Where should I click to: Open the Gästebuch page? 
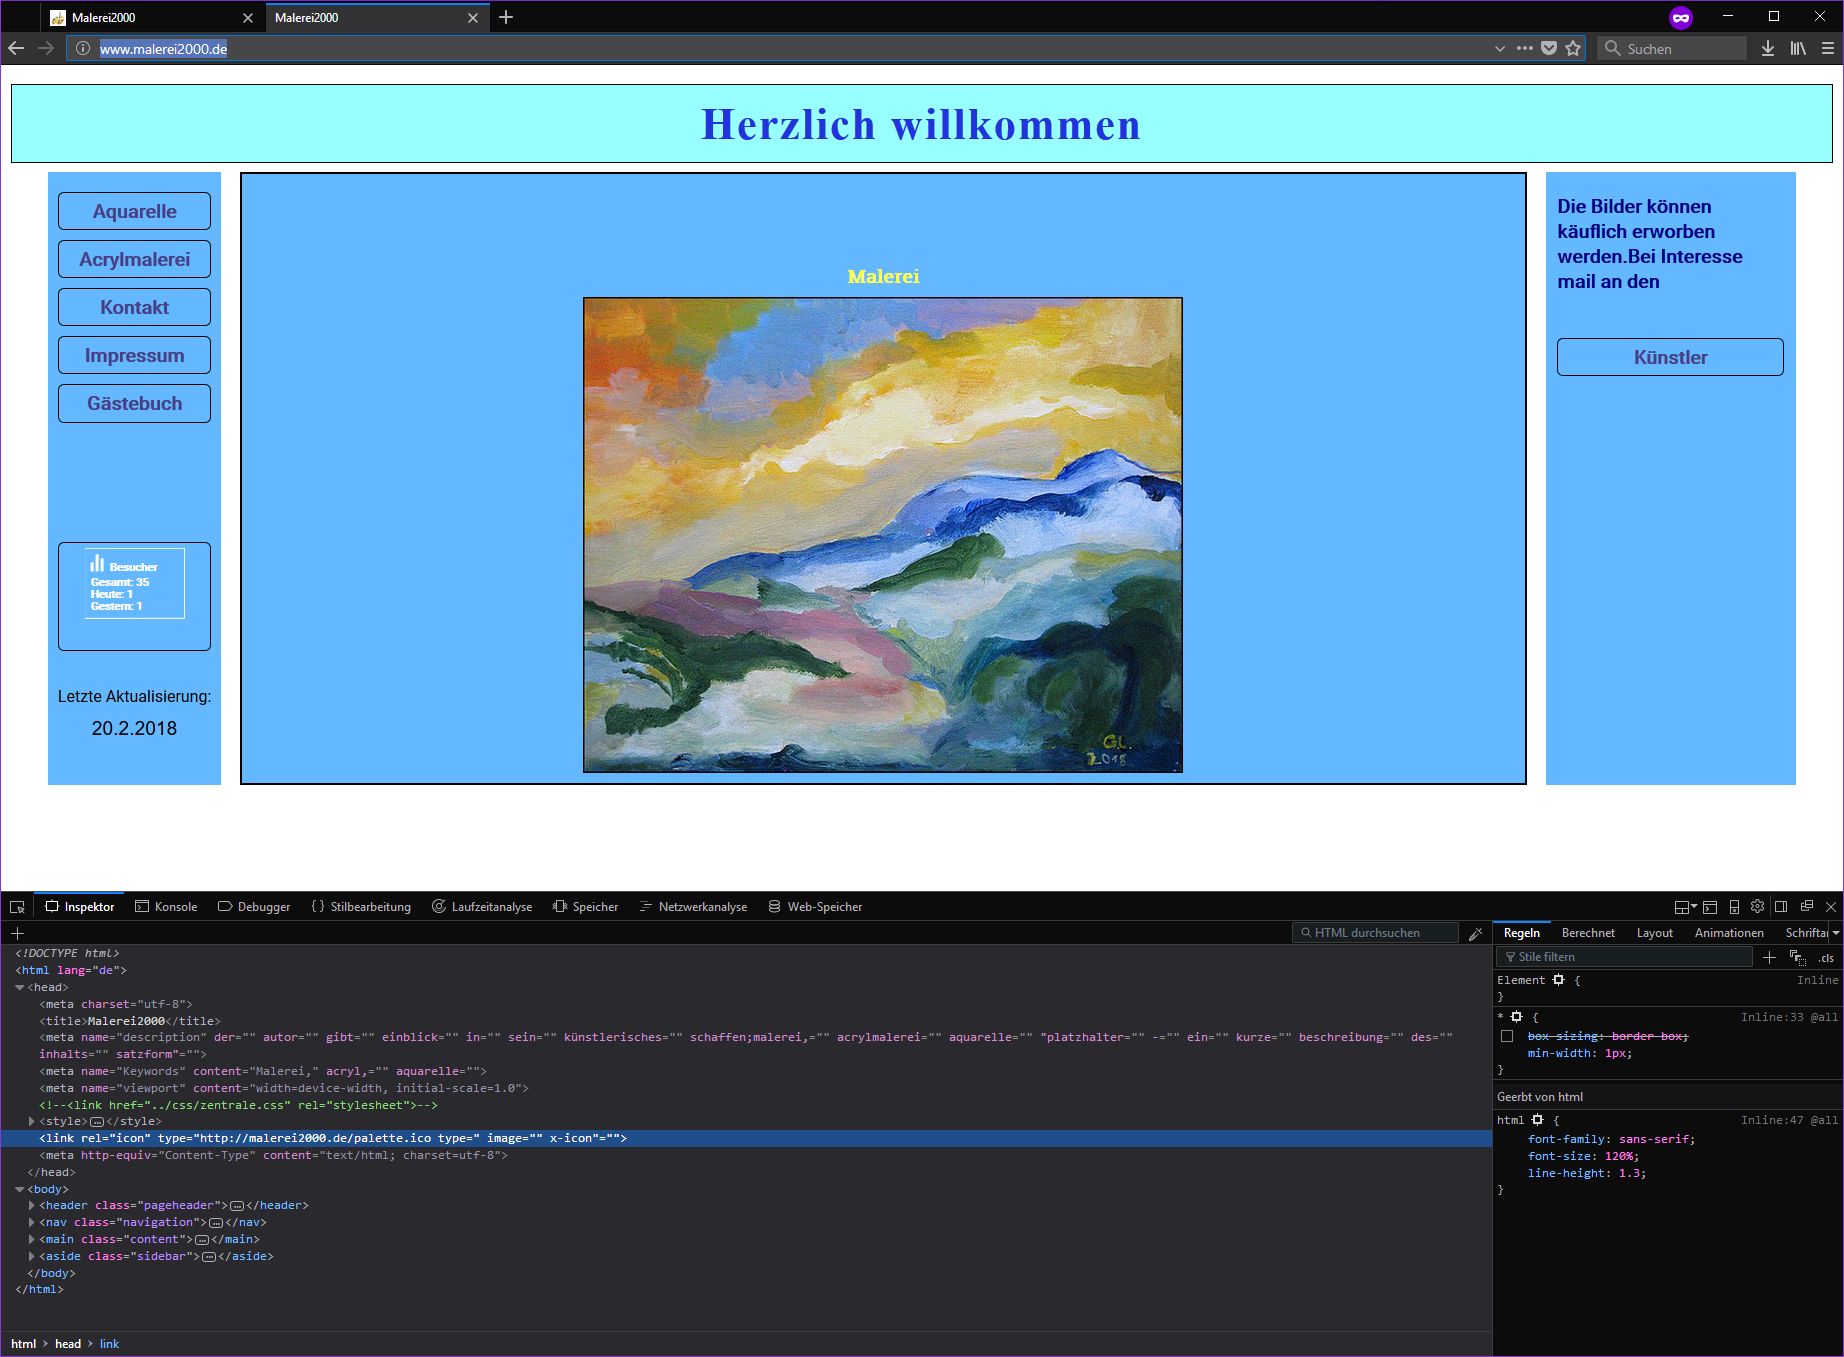click(x=134, y=403)
